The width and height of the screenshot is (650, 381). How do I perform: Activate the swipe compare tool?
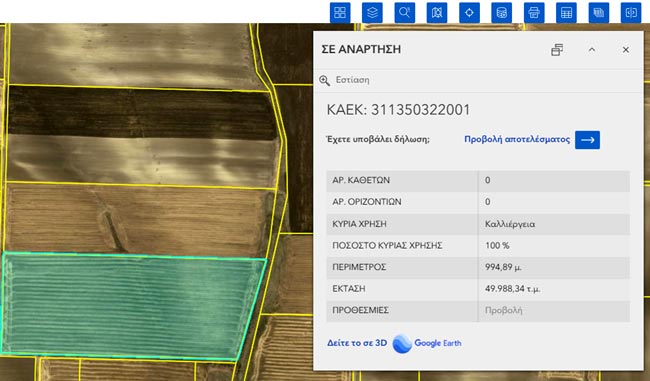coord(631,12)
